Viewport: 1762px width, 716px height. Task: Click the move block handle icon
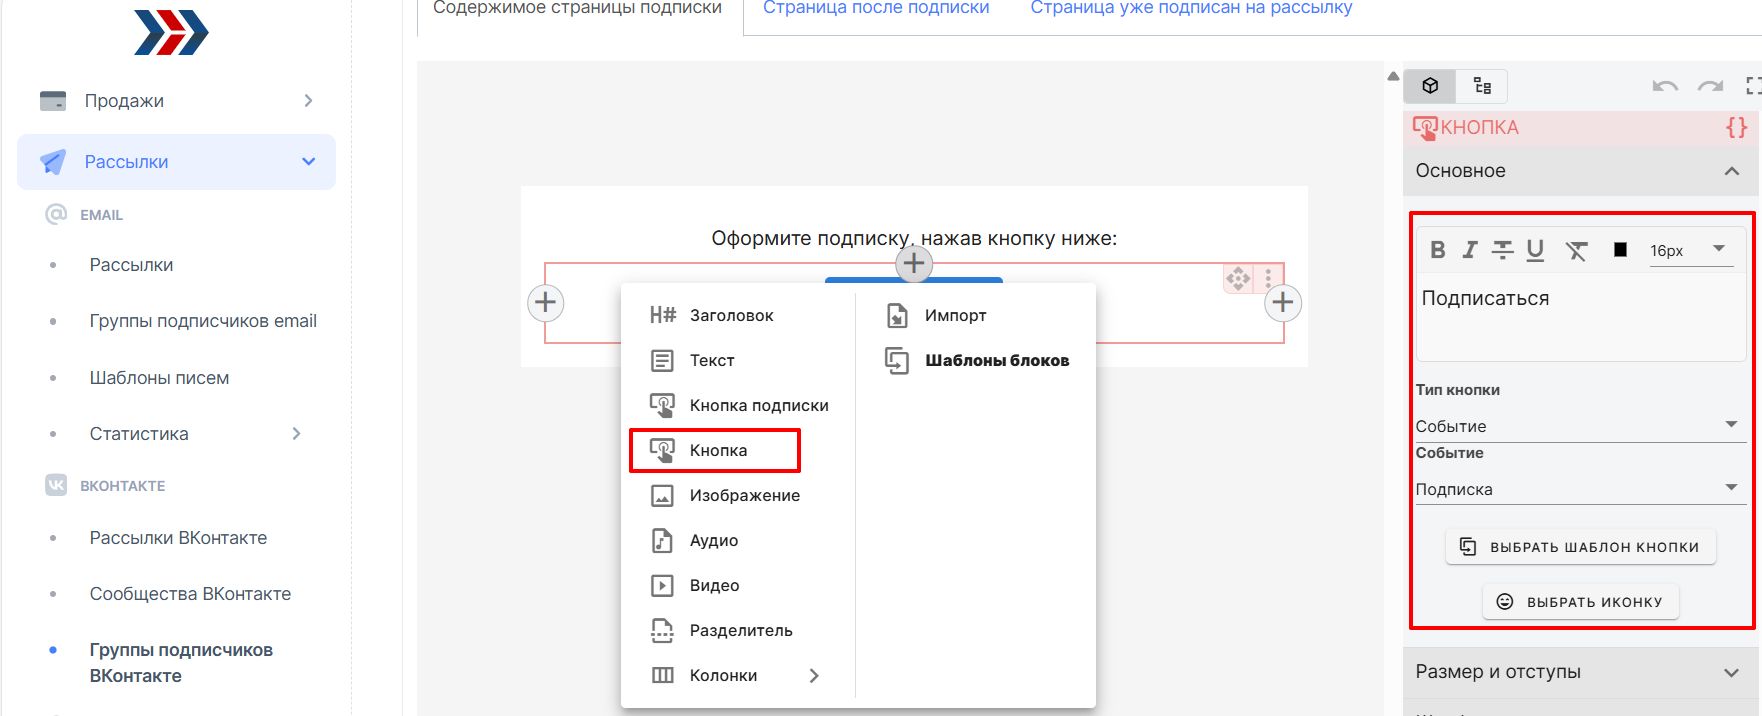coord(1238,278)
